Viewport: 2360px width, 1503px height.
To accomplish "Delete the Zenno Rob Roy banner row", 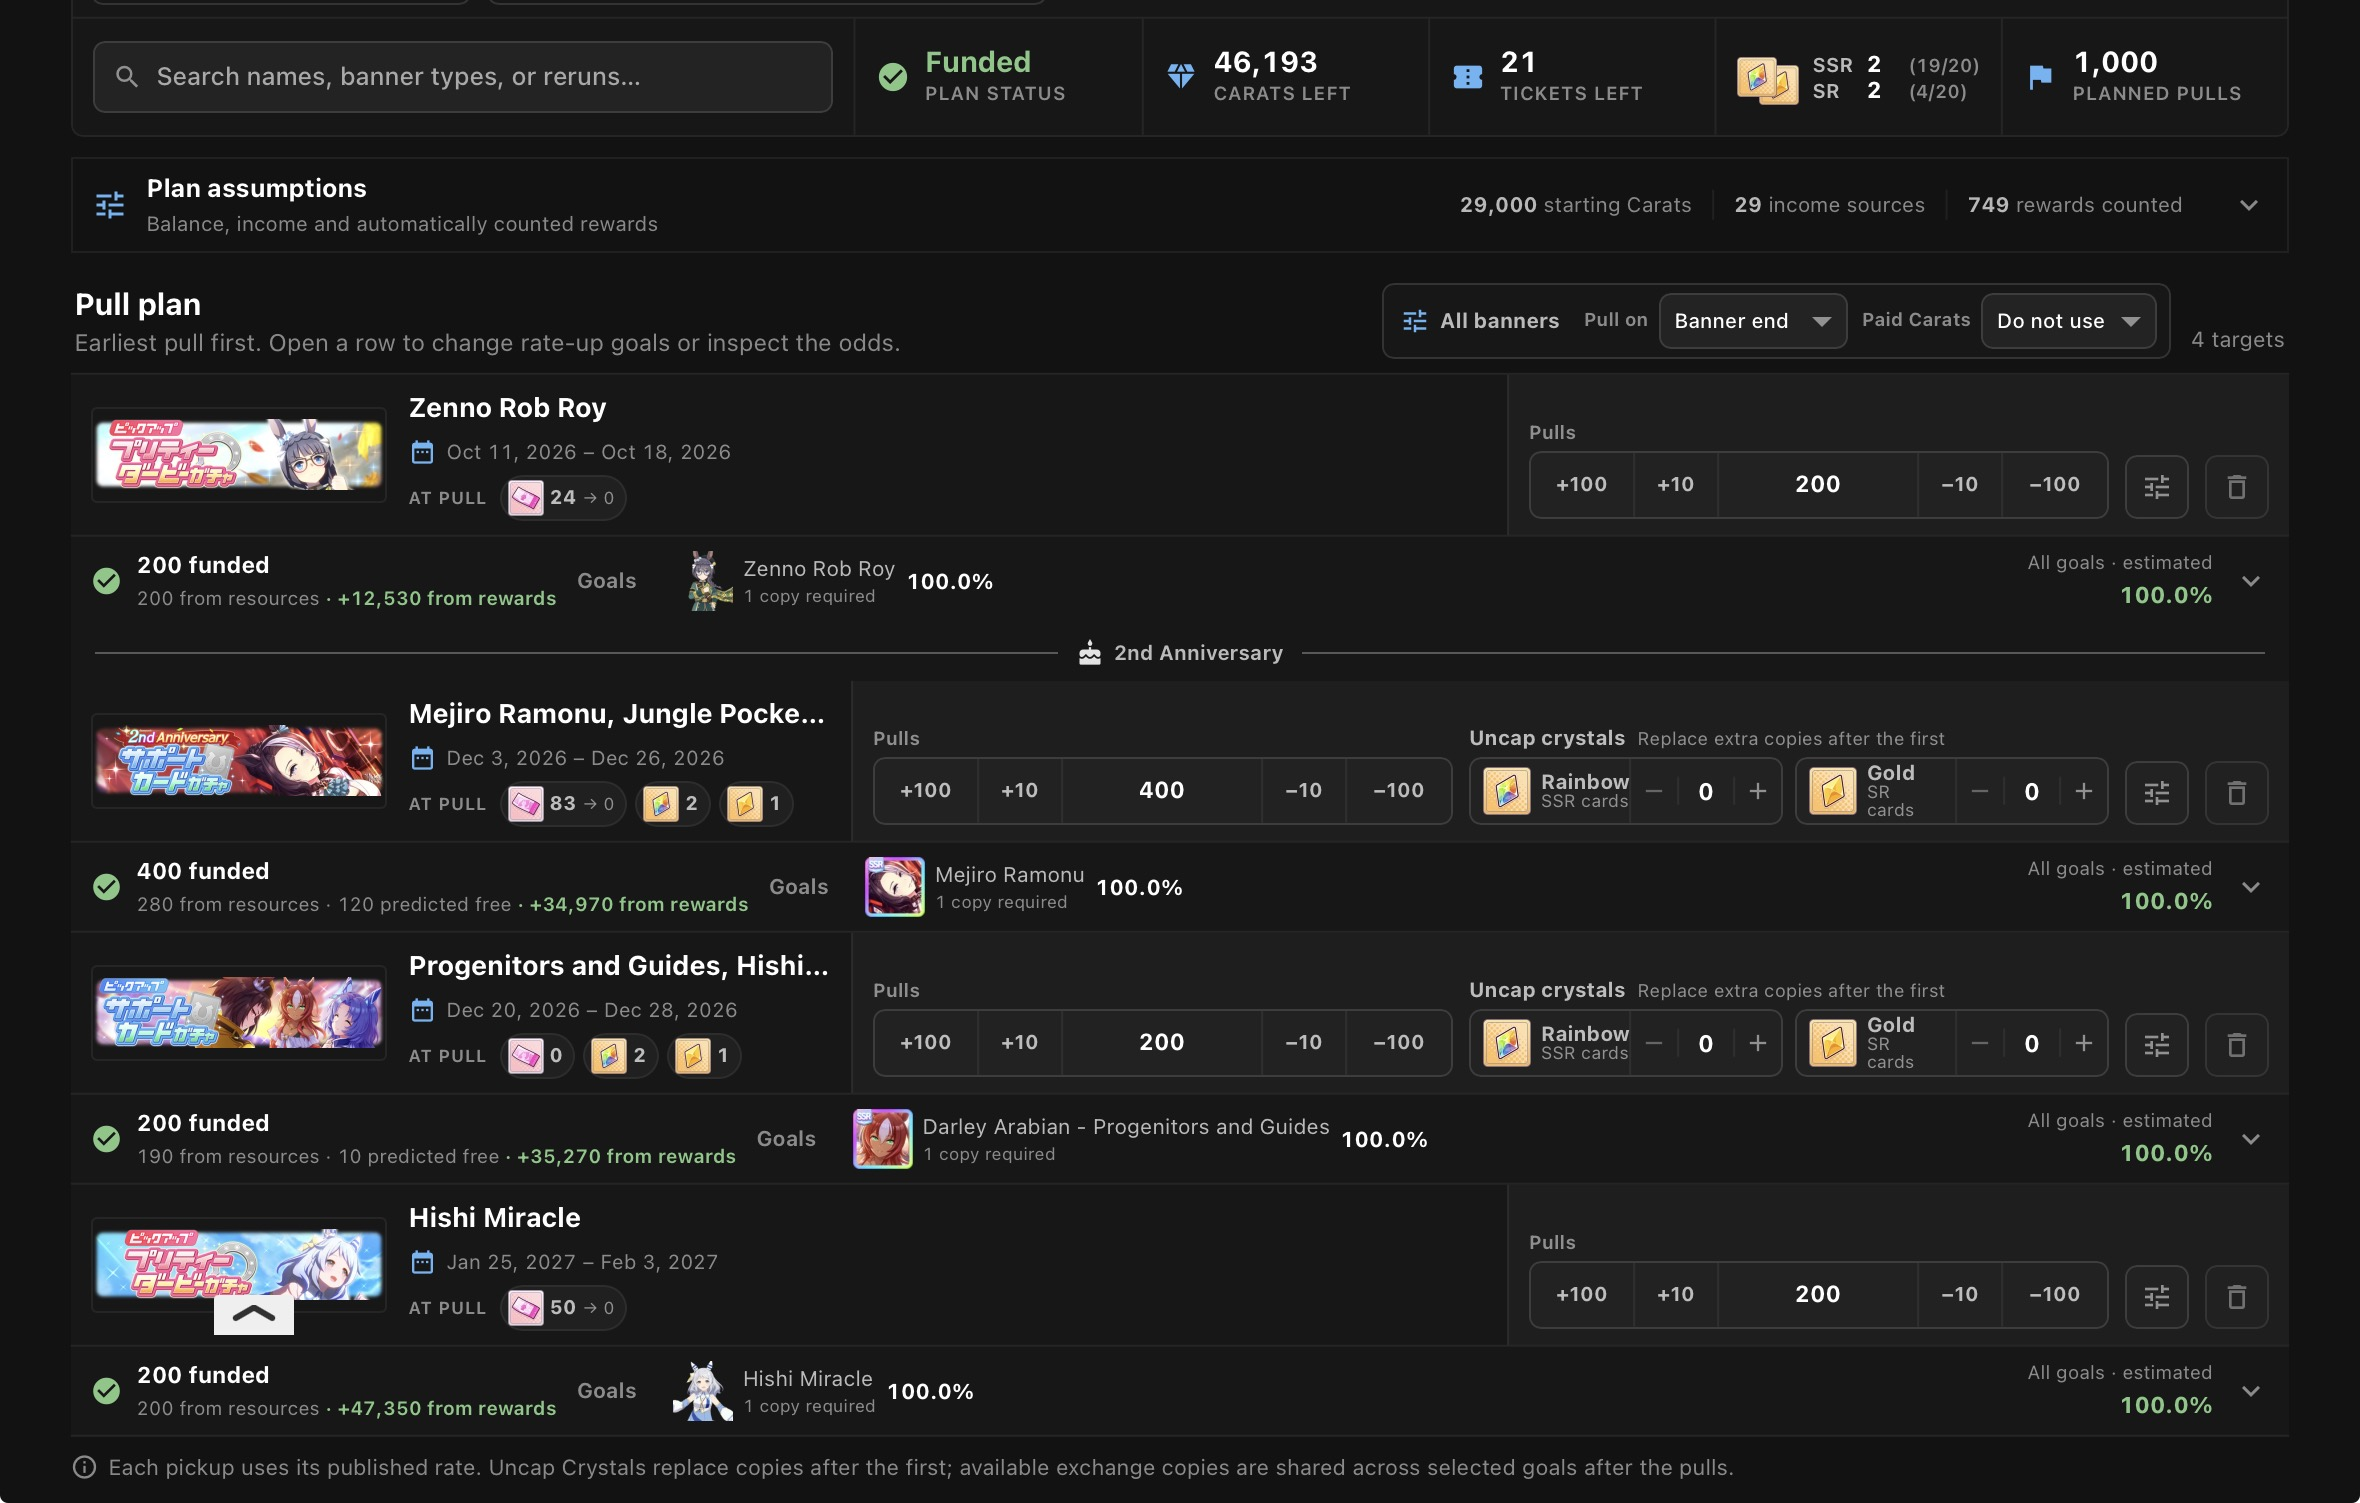I will pos(2236,486).
